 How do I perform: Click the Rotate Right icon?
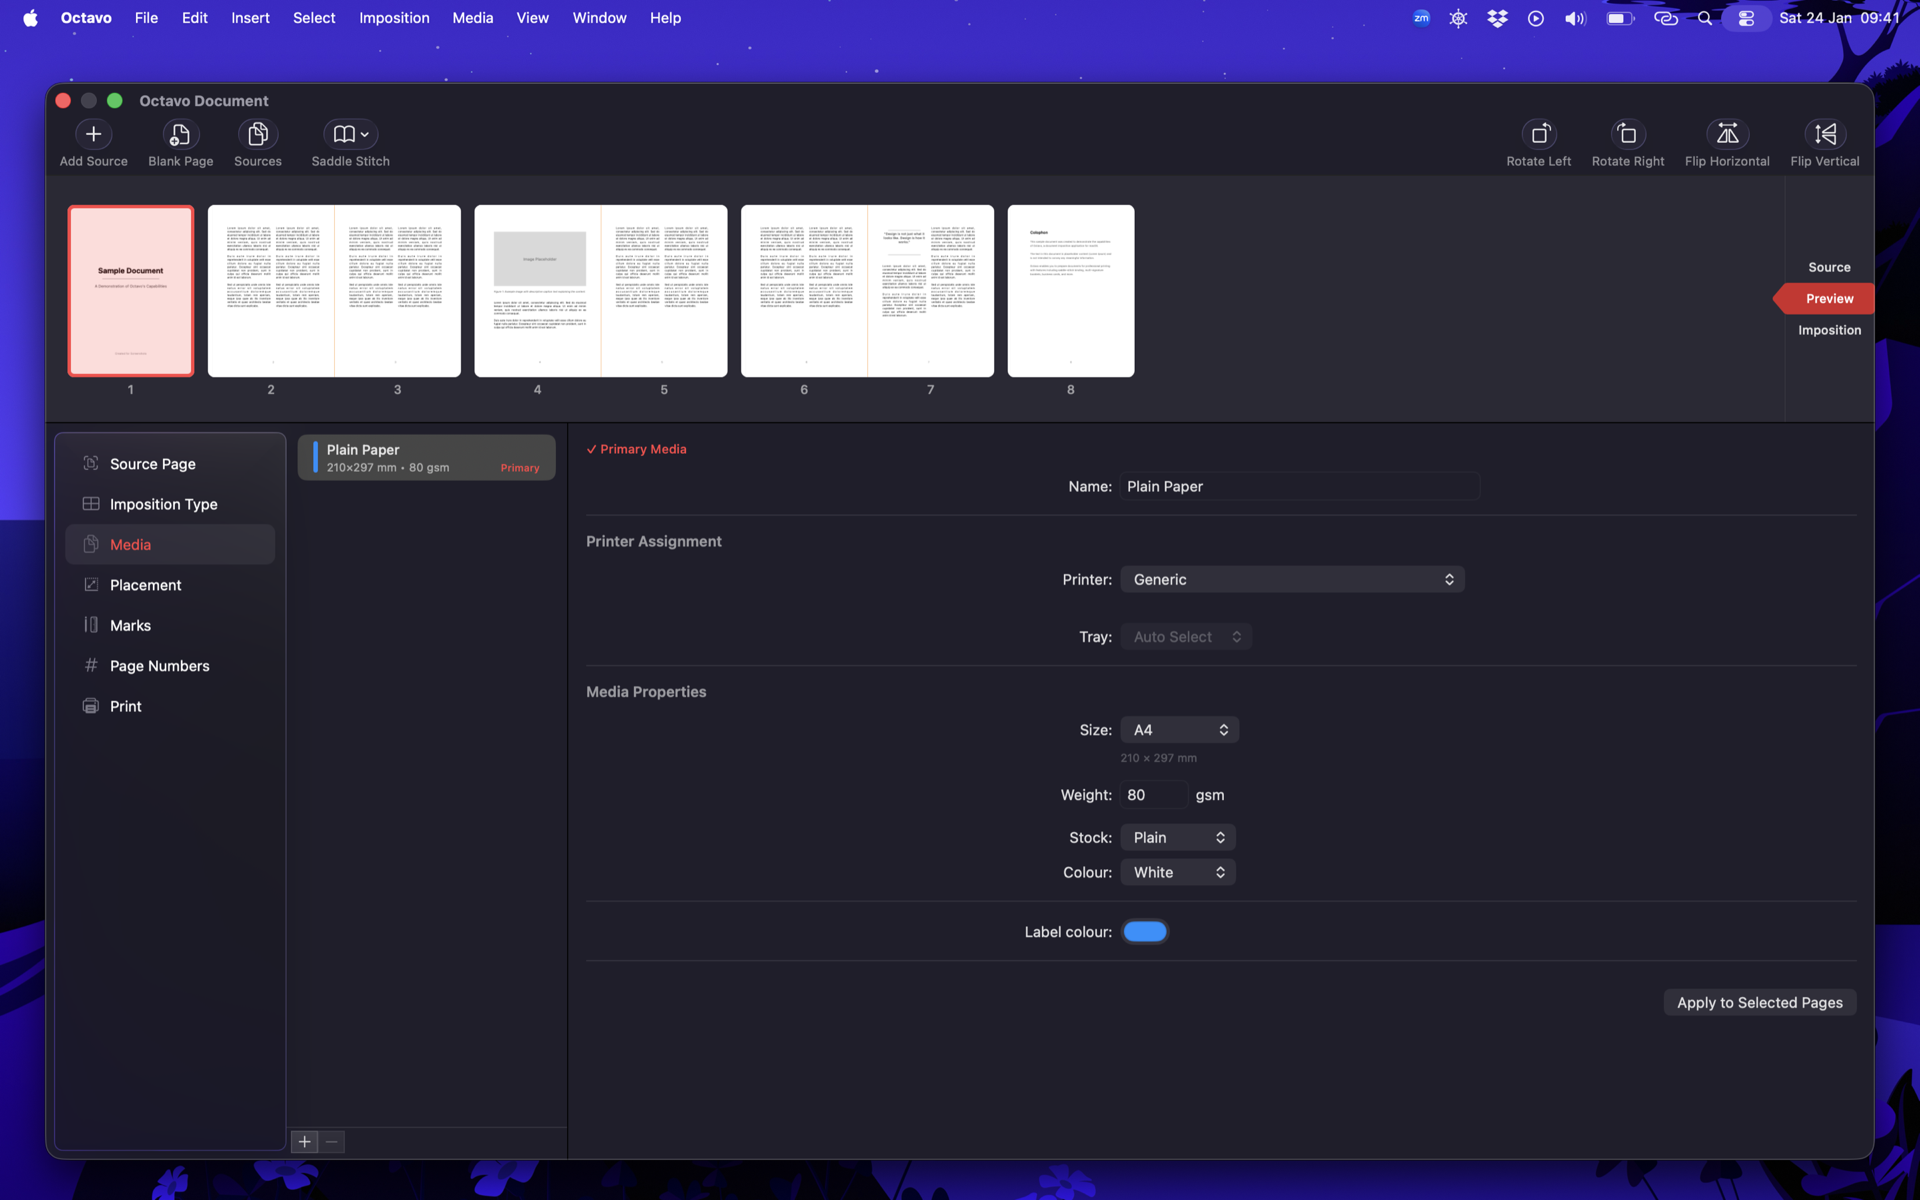point(1627,134)
